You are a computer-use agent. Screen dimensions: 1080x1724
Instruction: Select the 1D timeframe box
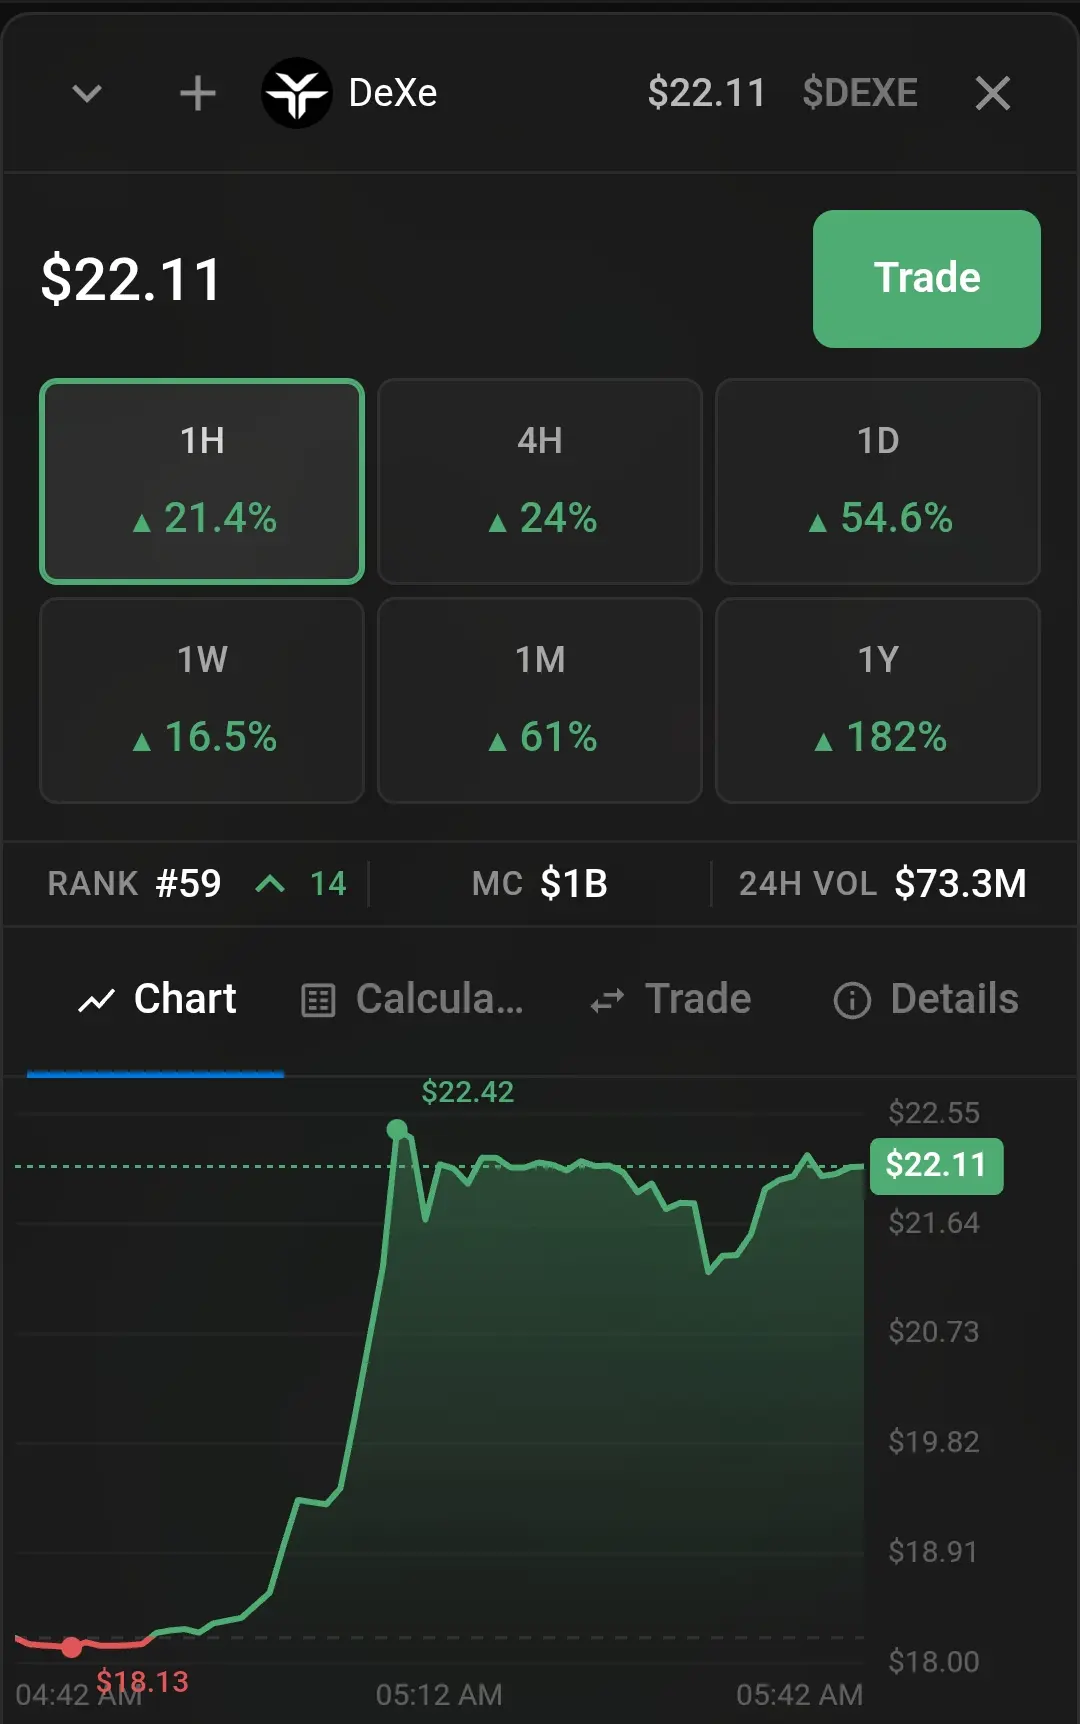pyautogui.click(x=878, y=481)
